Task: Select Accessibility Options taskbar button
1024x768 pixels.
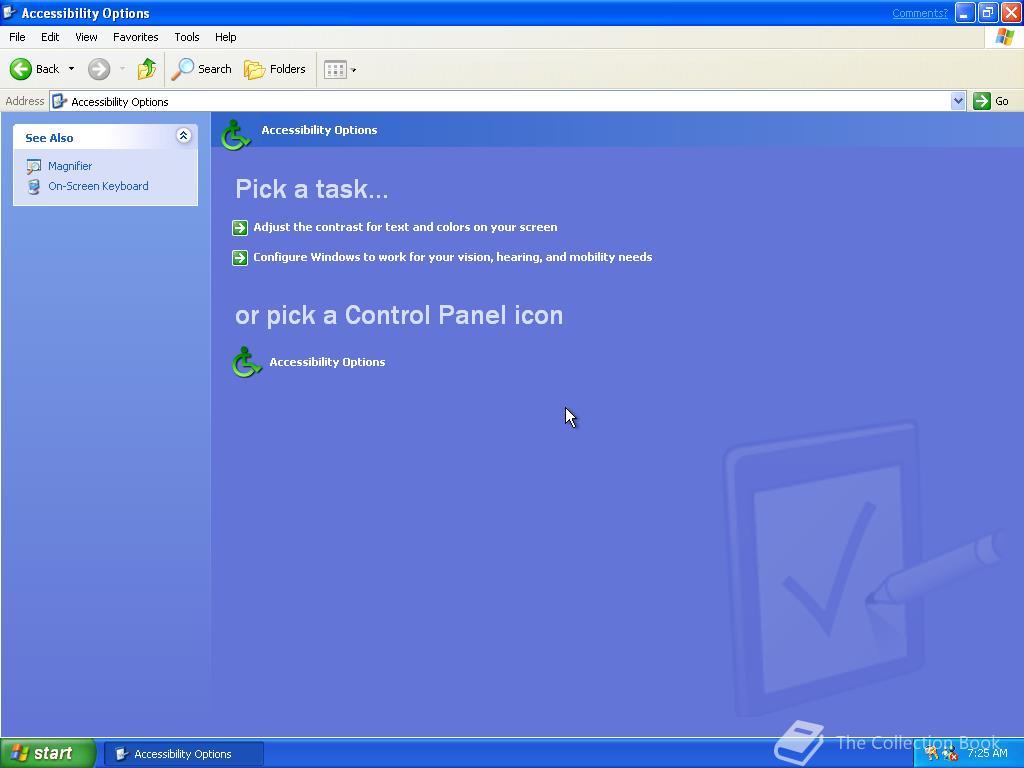Action: click(184, 754)
